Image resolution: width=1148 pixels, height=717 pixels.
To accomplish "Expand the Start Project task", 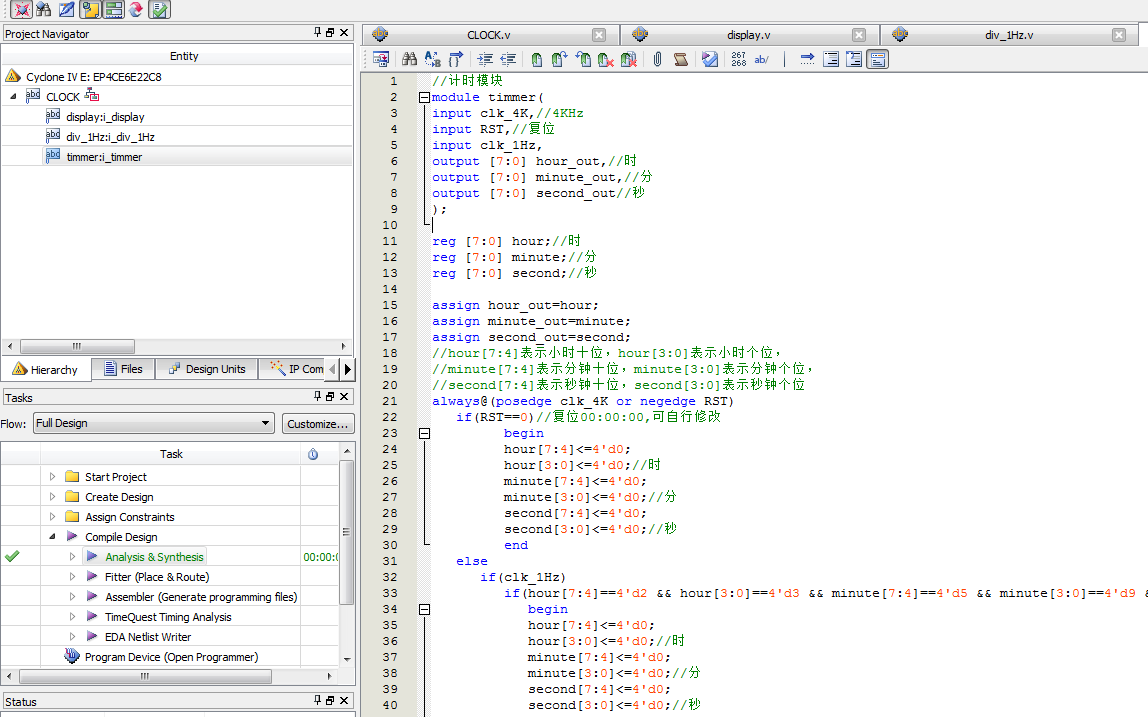I will 52,477.
